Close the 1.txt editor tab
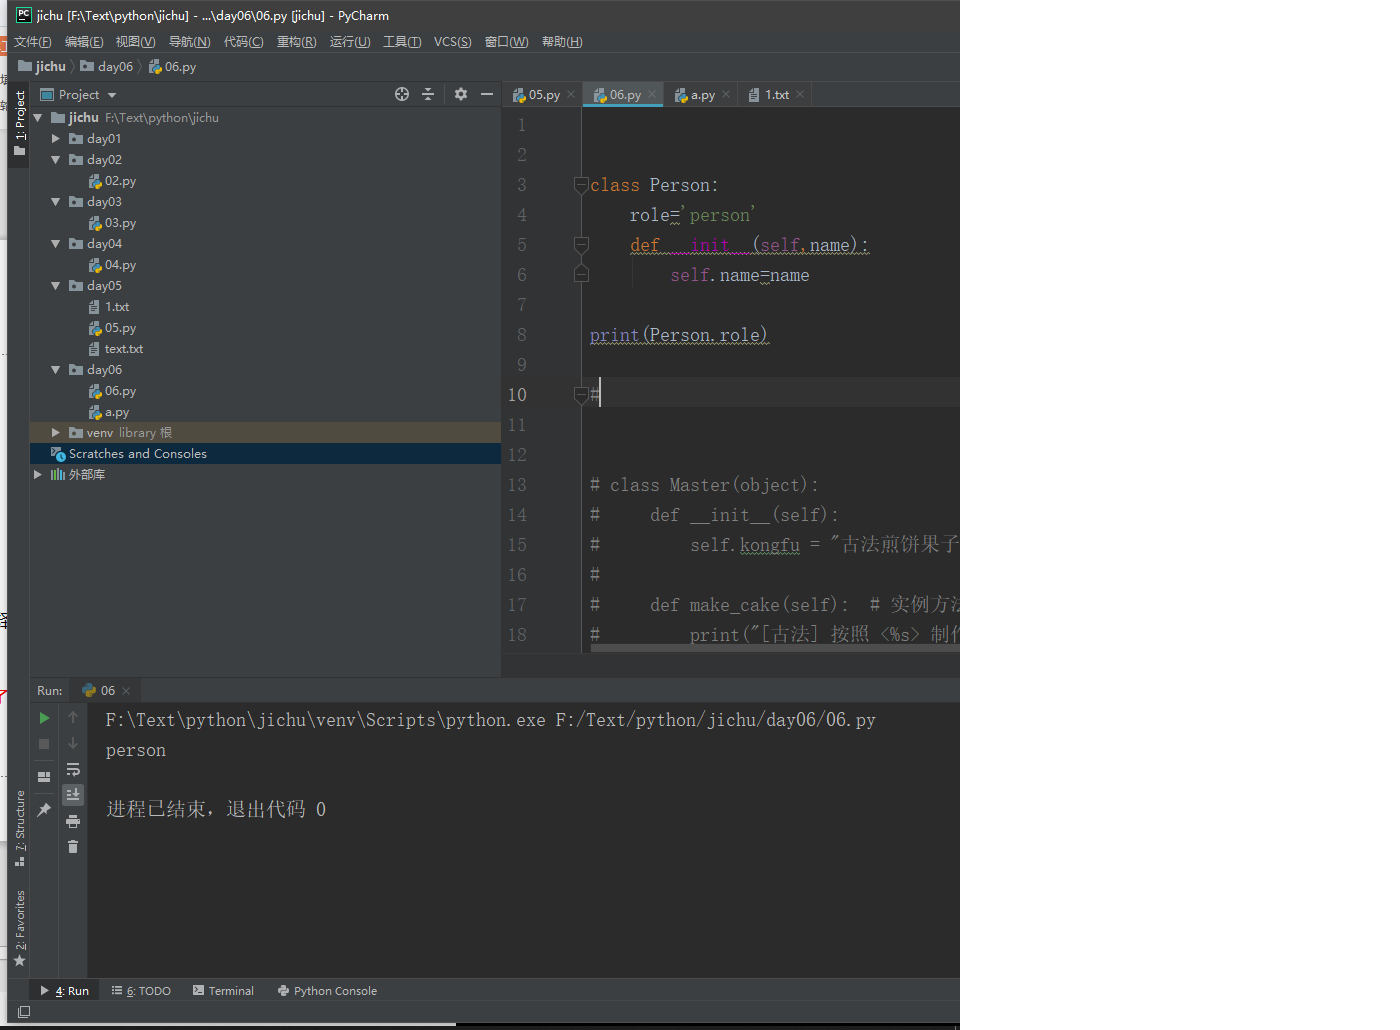Image resolution: width=1400 pixels, height=1030 pixels. point(800,95)
